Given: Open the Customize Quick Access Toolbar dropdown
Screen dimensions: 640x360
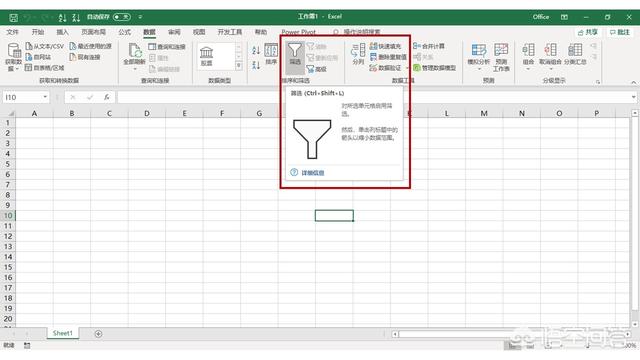Looking at the screenshot, I should pyautogui.click(x=140, y=17).
